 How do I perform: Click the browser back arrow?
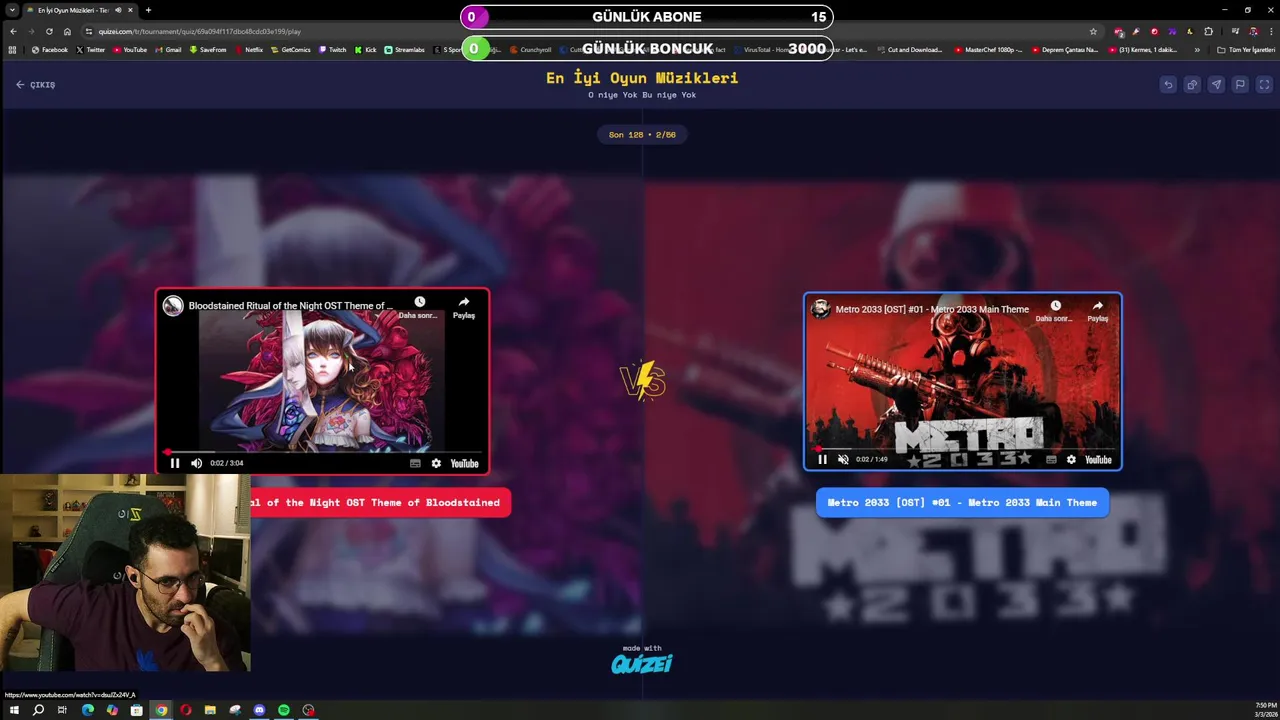[x=13, y=31]
